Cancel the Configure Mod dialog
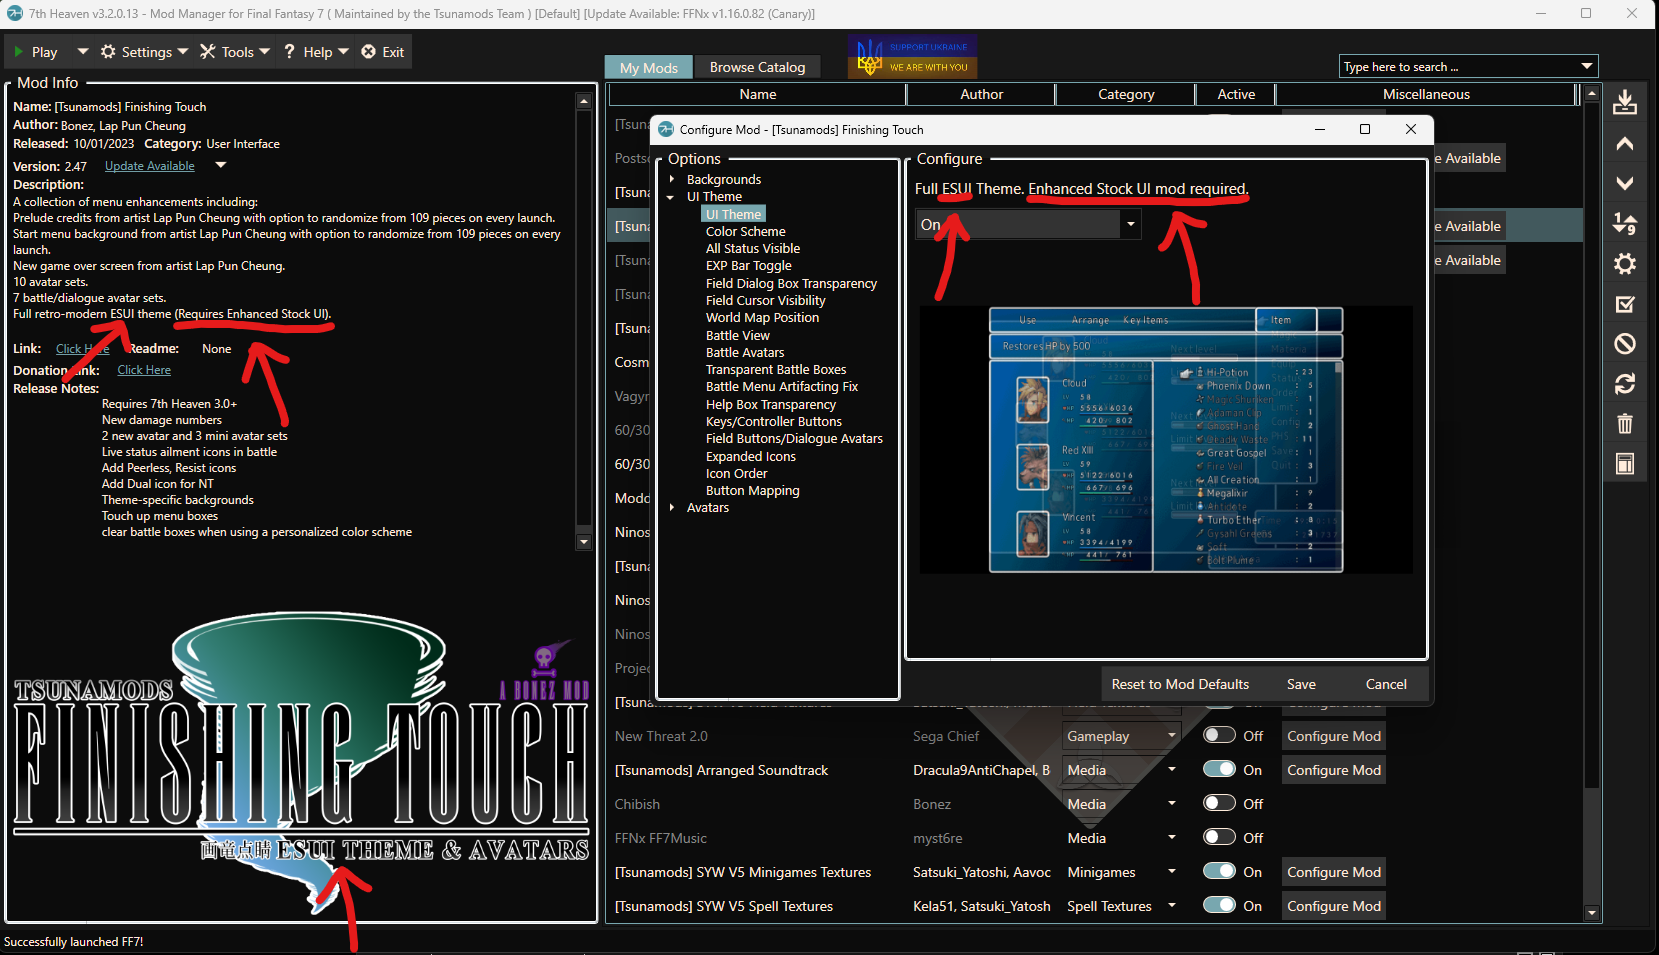The height and width of the screenshot is (955, 1659). [x=1386, y=684]
